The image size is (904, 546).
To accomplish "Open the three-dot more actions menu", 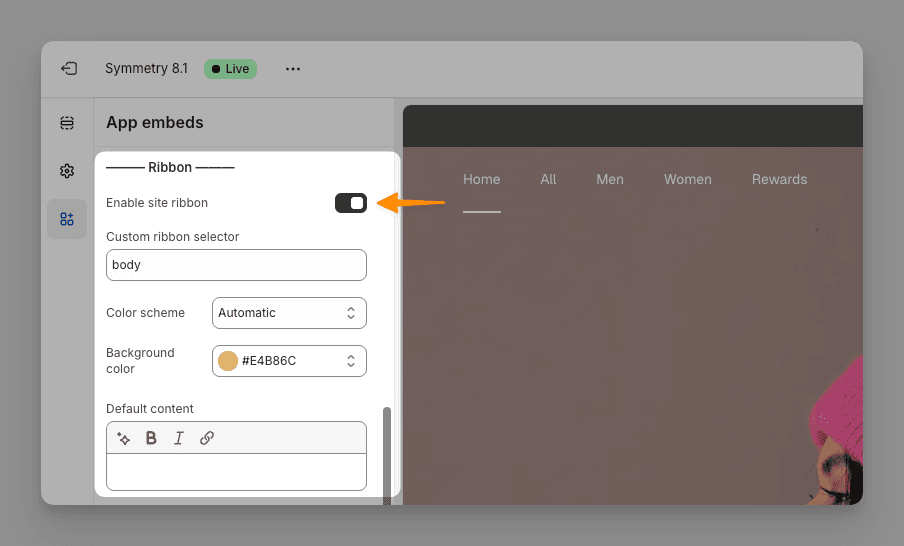I will click(292, 69).
